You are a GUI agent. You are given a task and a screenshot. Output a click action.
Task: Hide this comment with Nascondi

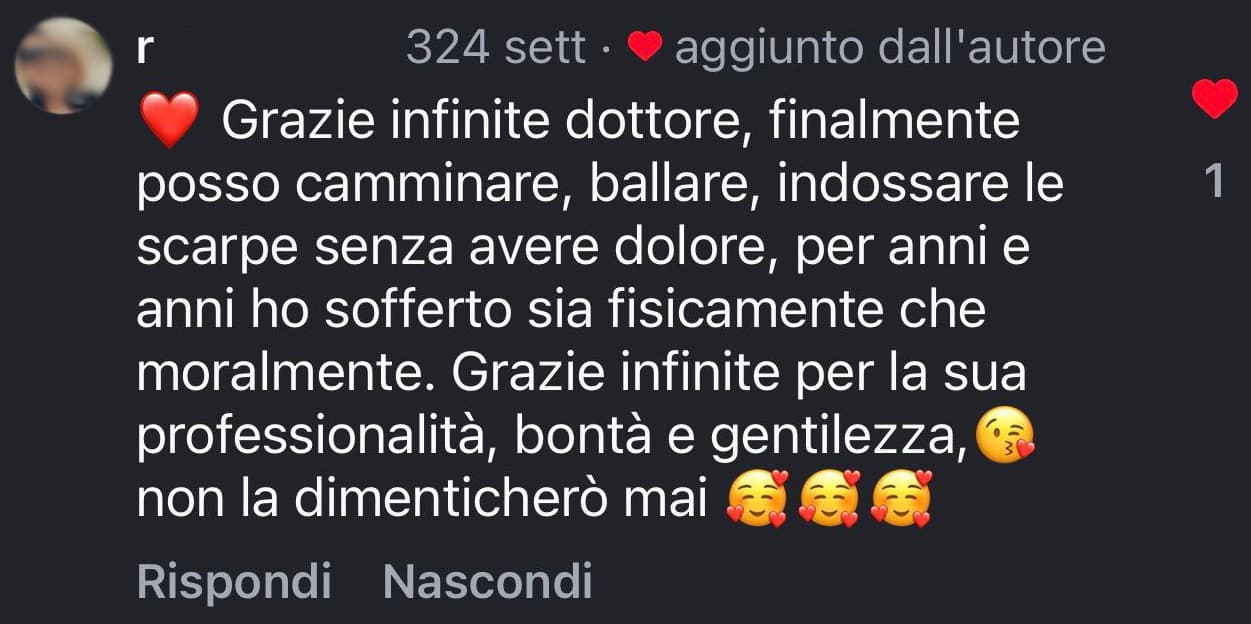tap(487, 581)
